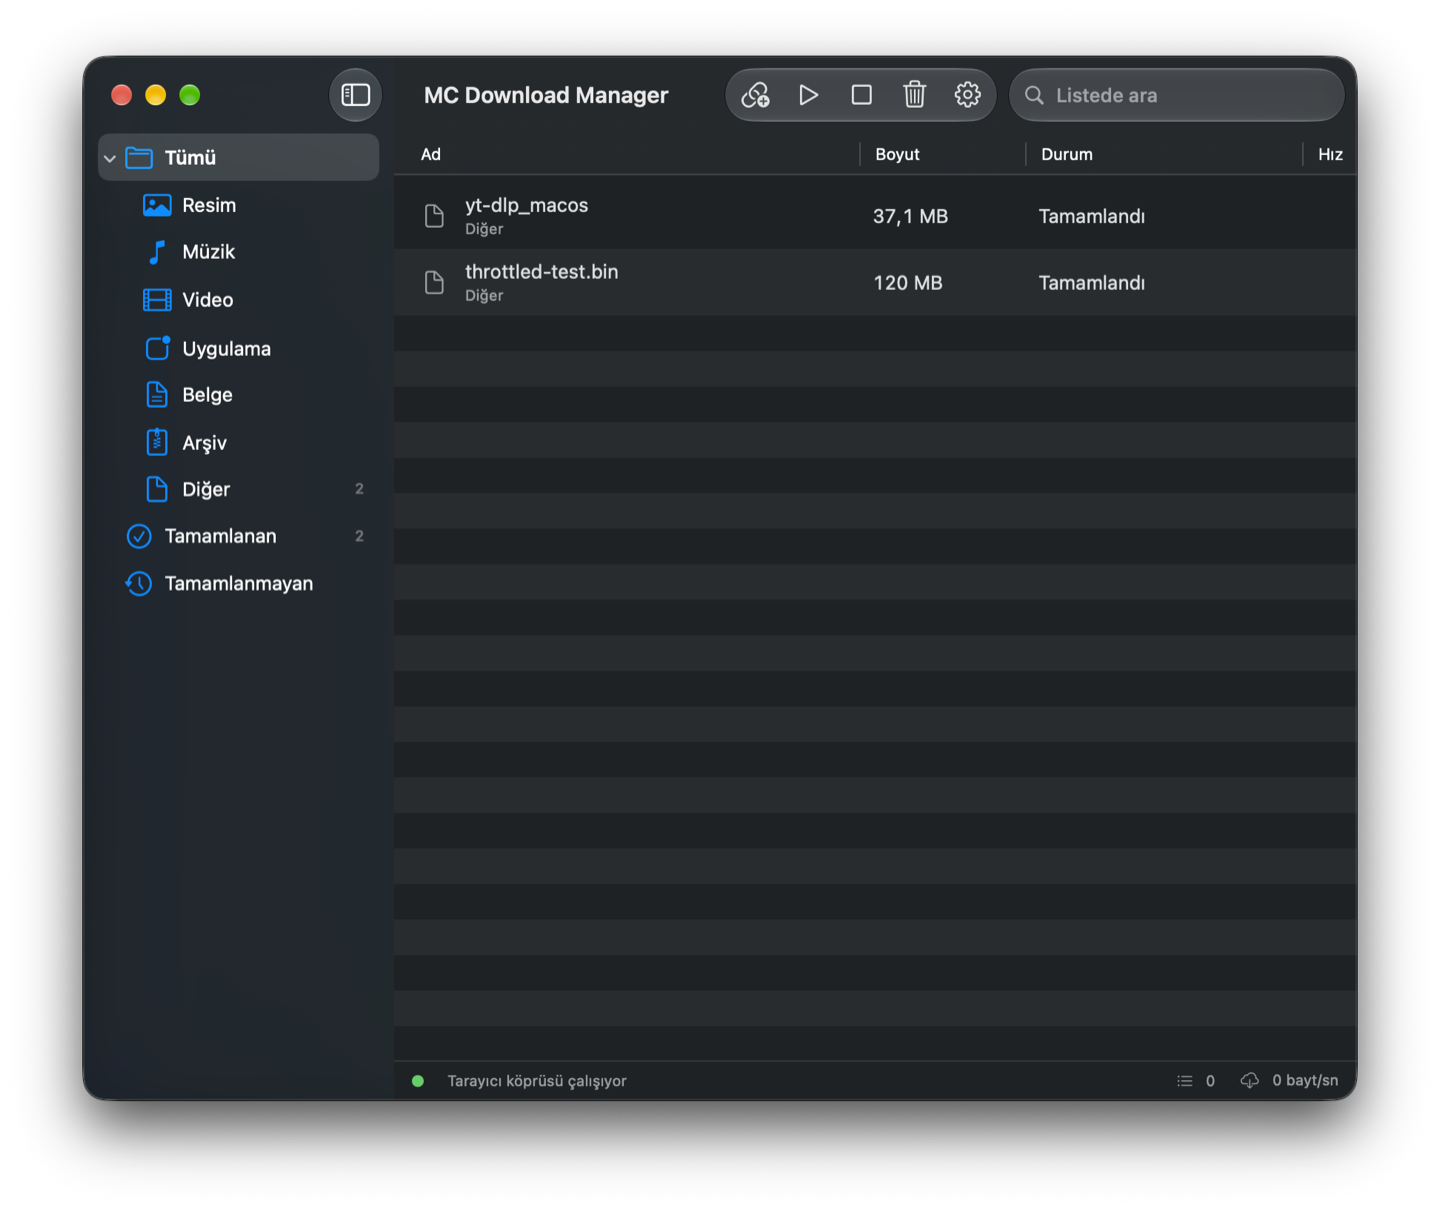The width and height of the screenshot is (1440, 1210).
Task: Toggle the sidebar visibility button
Action: click(355, 95)
